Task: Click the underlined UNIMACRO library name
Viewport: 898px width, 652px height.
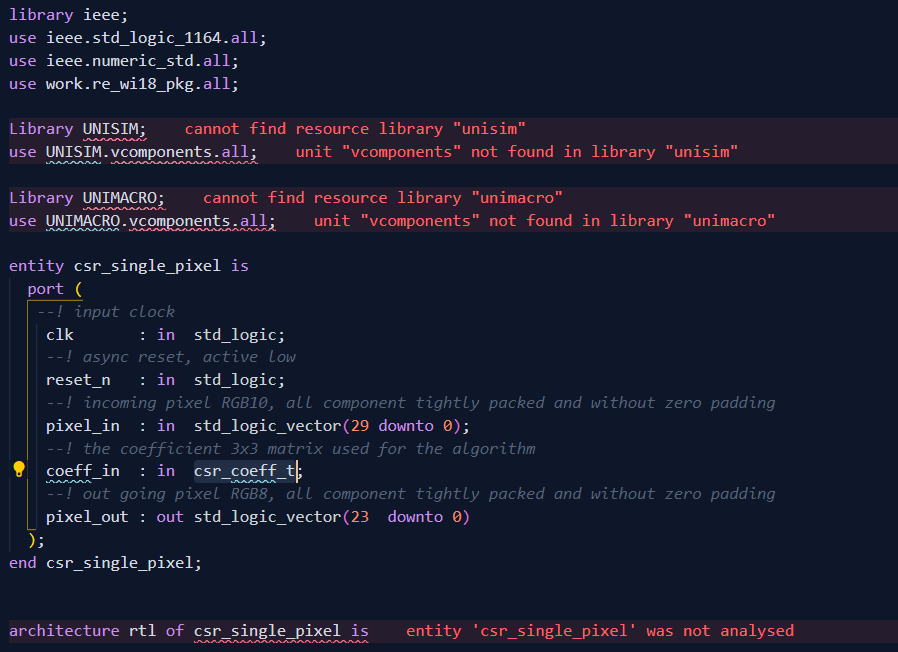Action: point(118,197)
